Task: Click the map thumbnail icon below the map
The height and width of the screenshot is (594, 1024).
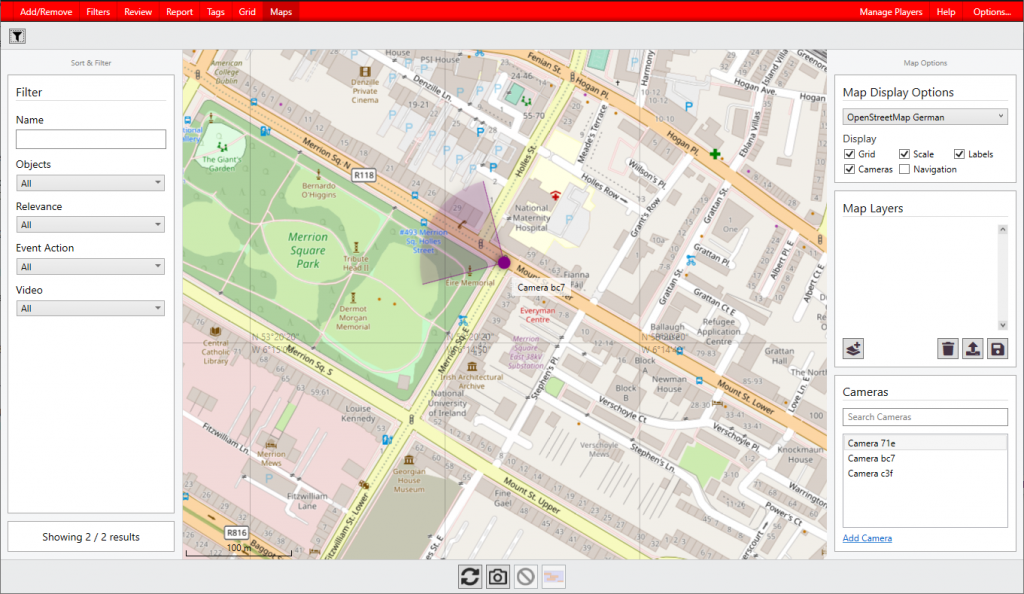Action: (554, 576)
